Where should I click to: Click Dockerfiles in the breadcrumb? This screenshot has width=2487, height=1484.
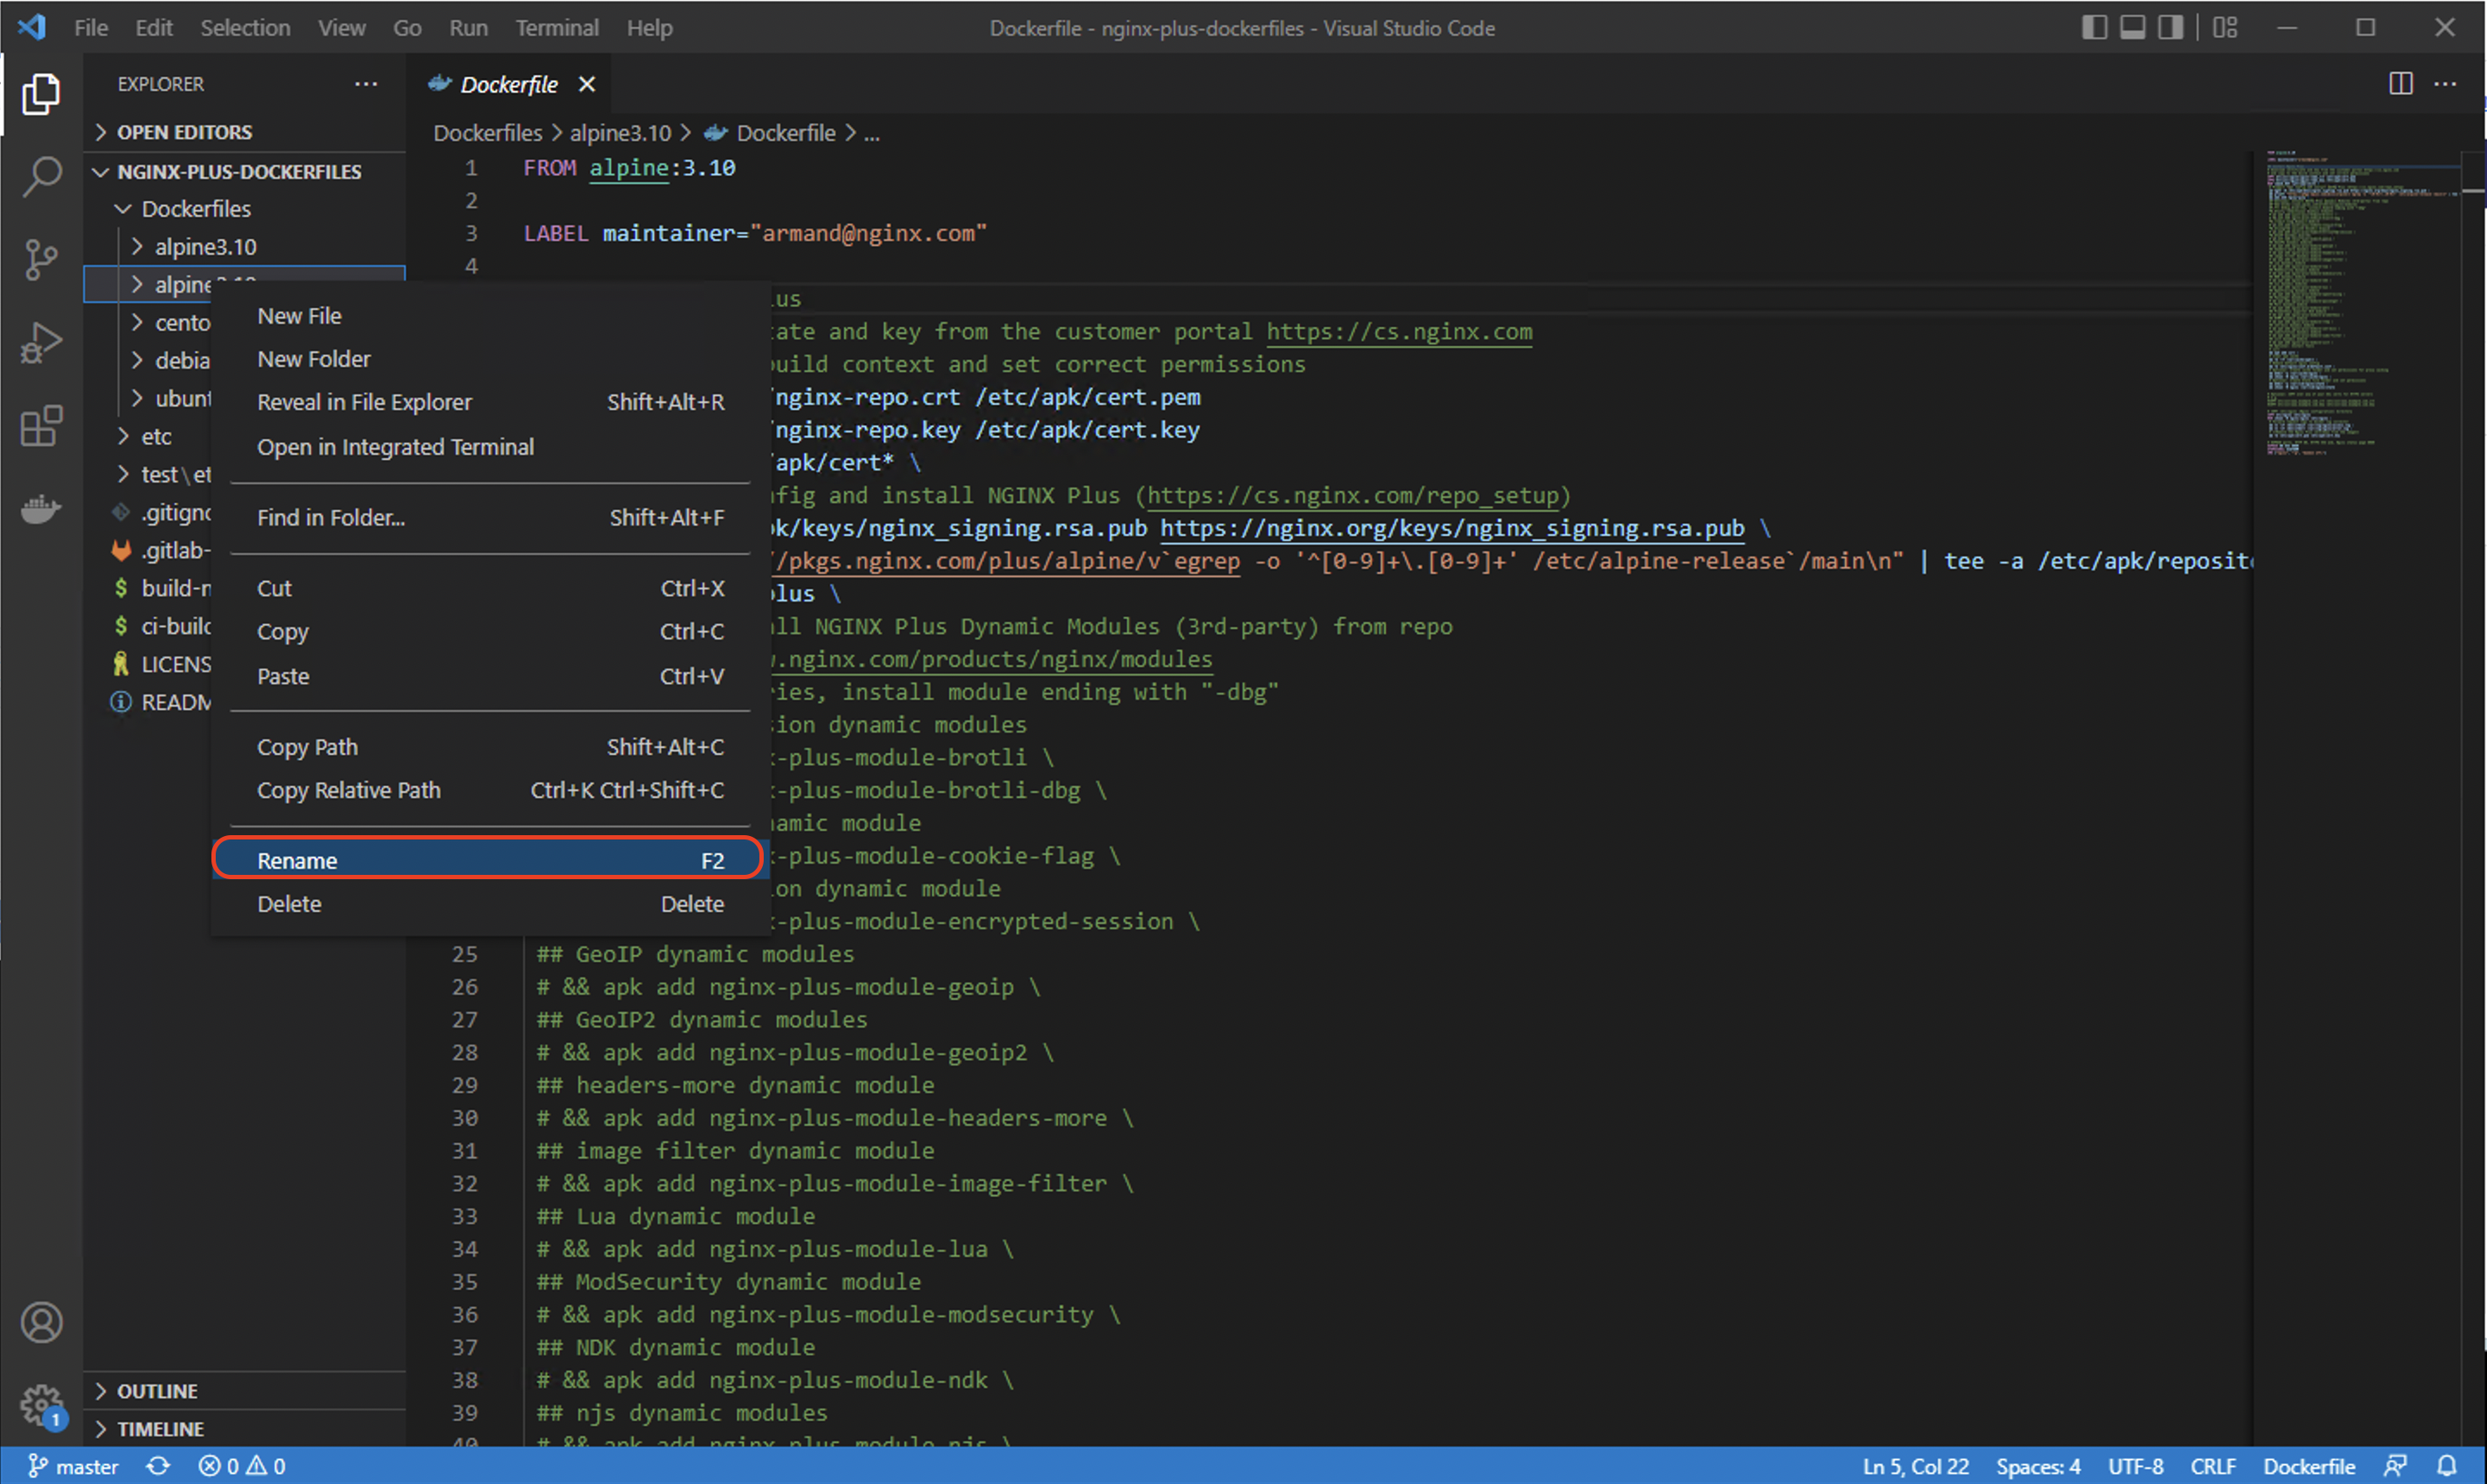click(487, 133)
